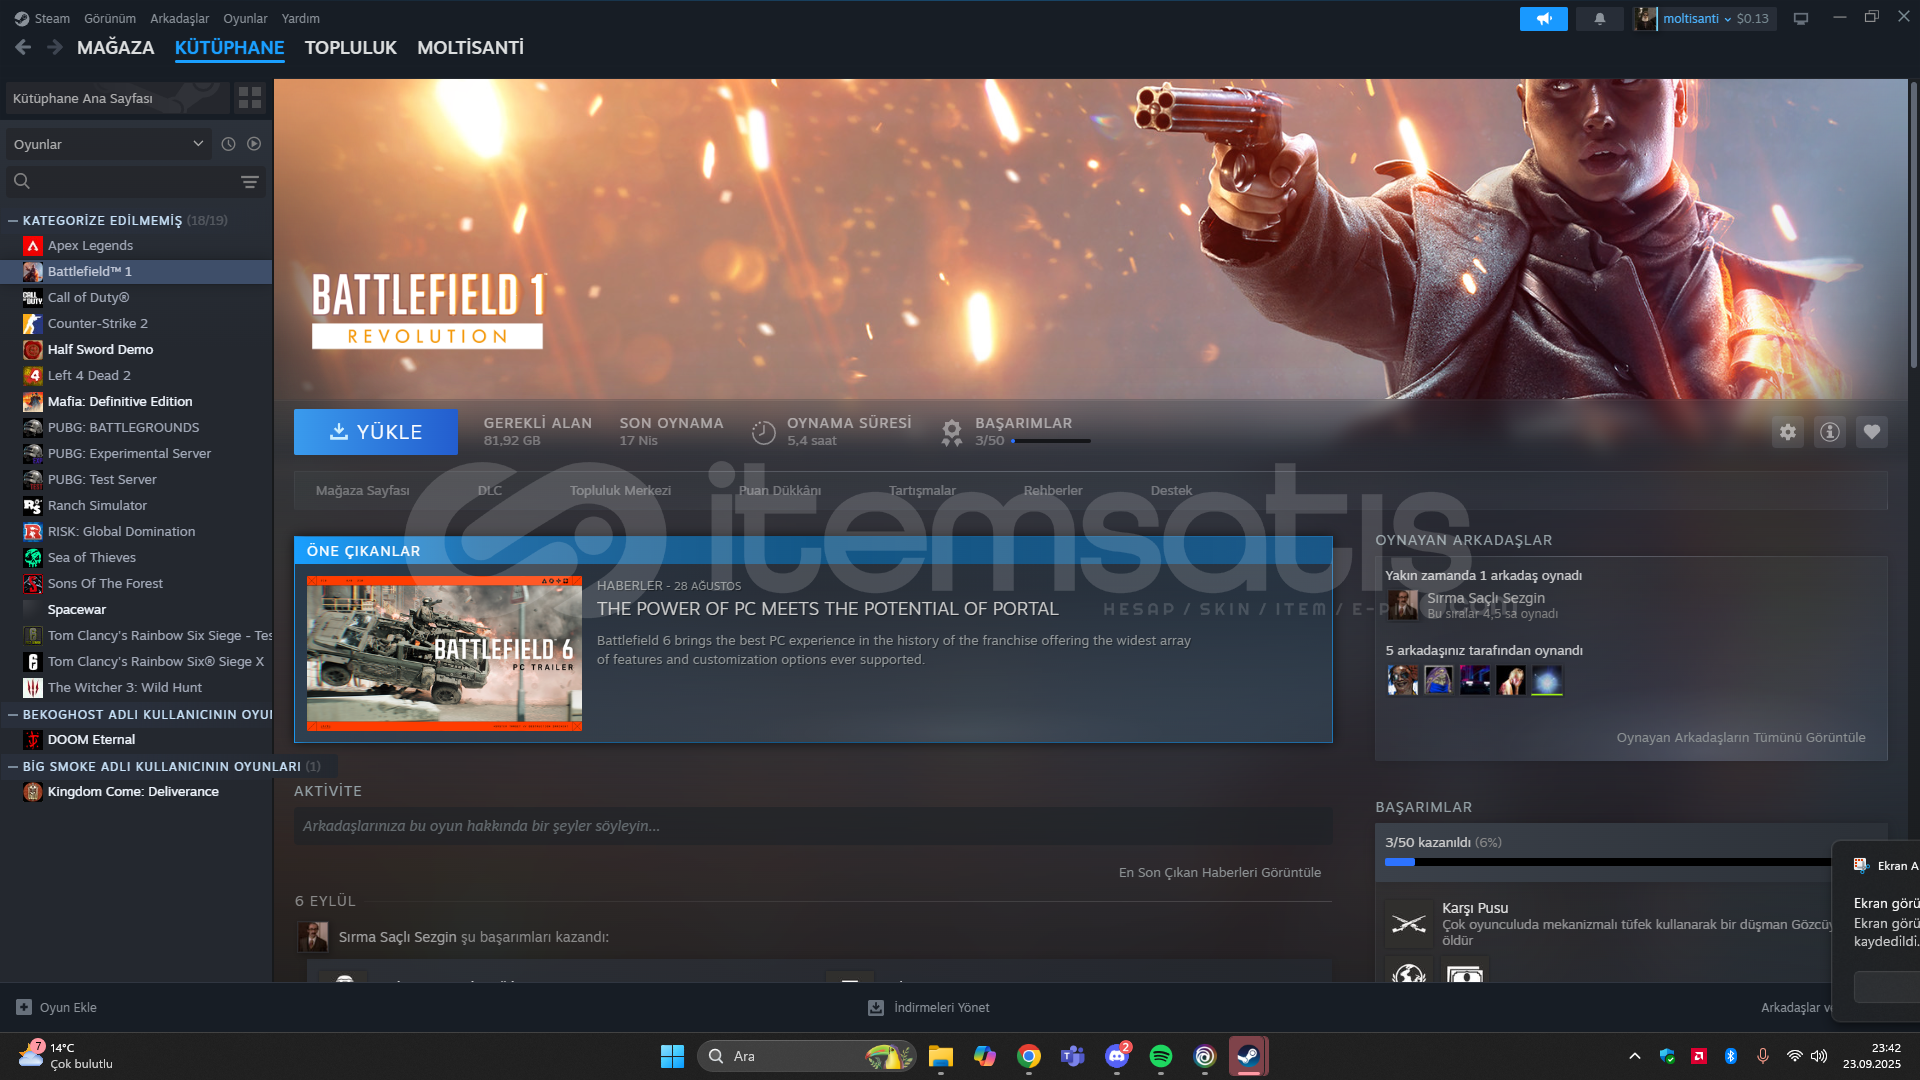Open Spotify from the taskbar
Viewport: 1920px width, 1080px height.
1161,1056
